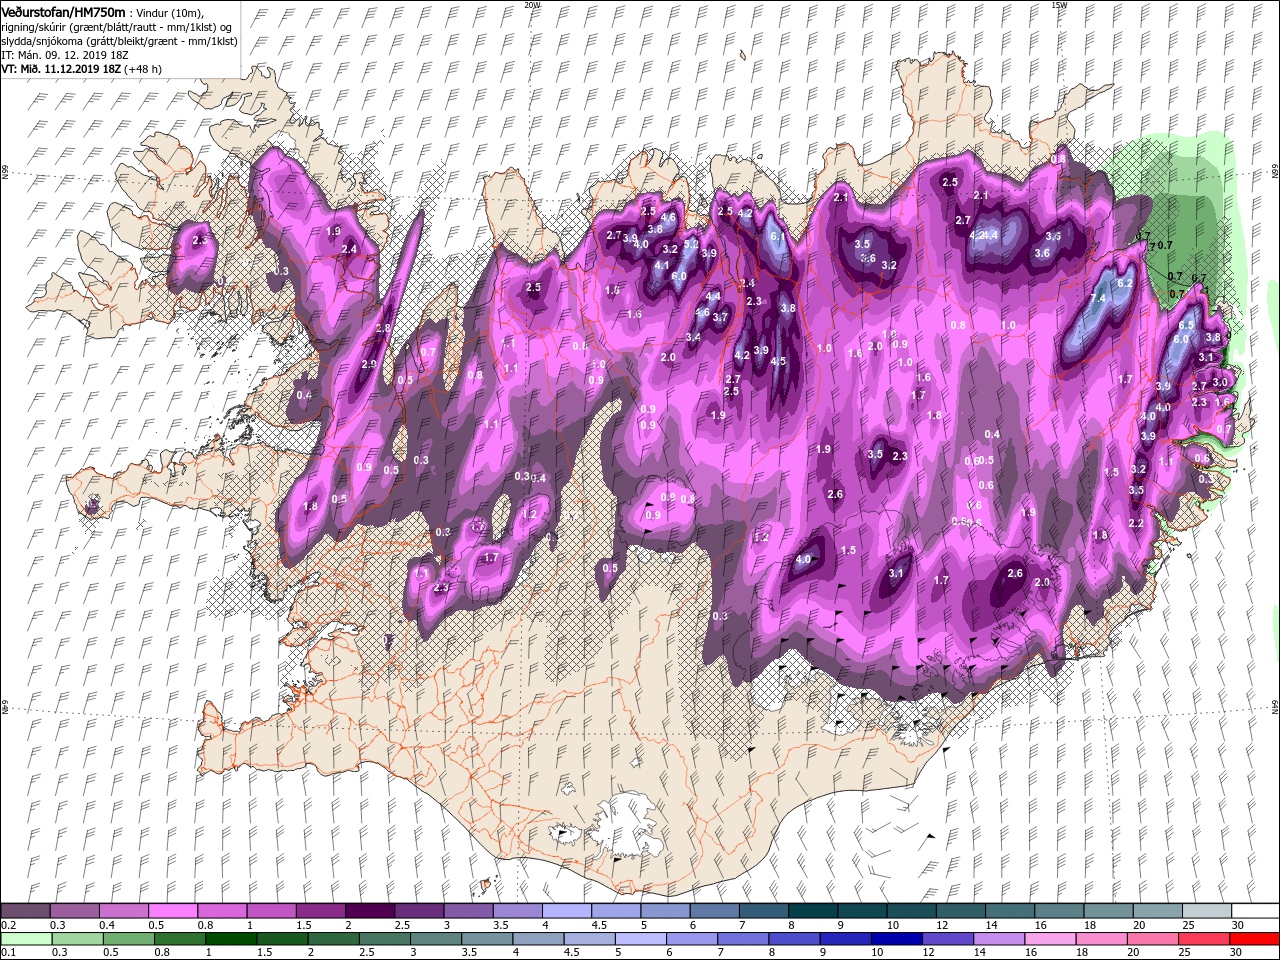Click the bottom legend swatch between 10 and 12
Image resolution: width=1280 pixels, height=960 pixels.
pyautogui.click(x=896, y=938)
